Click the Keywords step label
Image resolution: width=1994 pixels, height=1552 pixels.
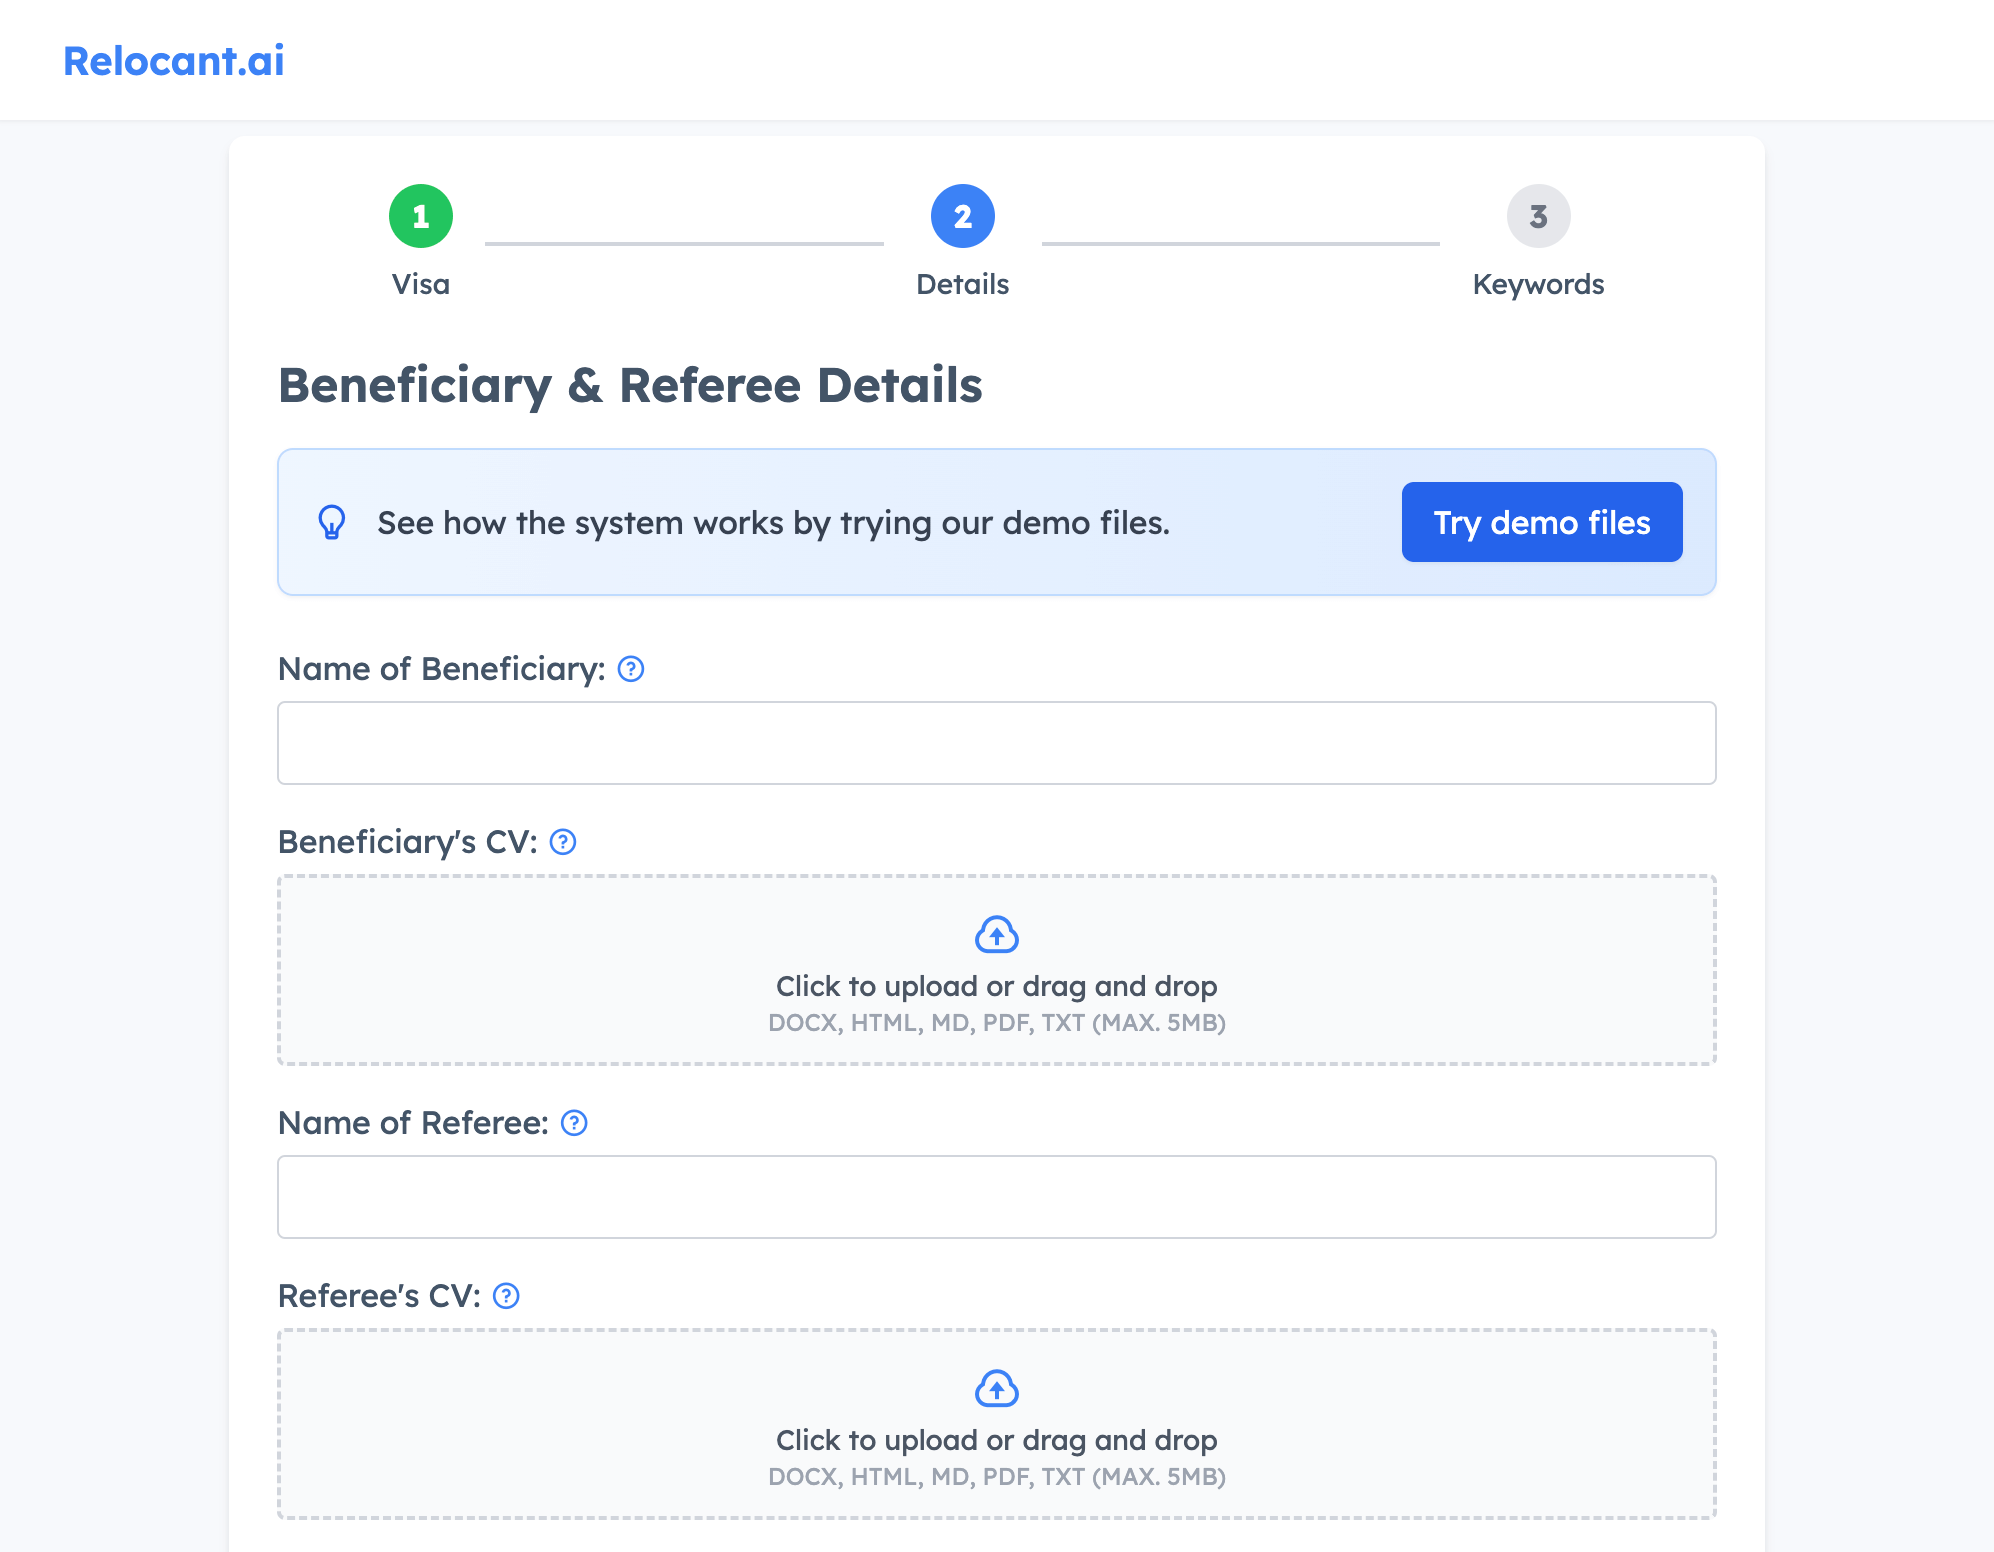pyautogui.click(x=1539, y=285)
